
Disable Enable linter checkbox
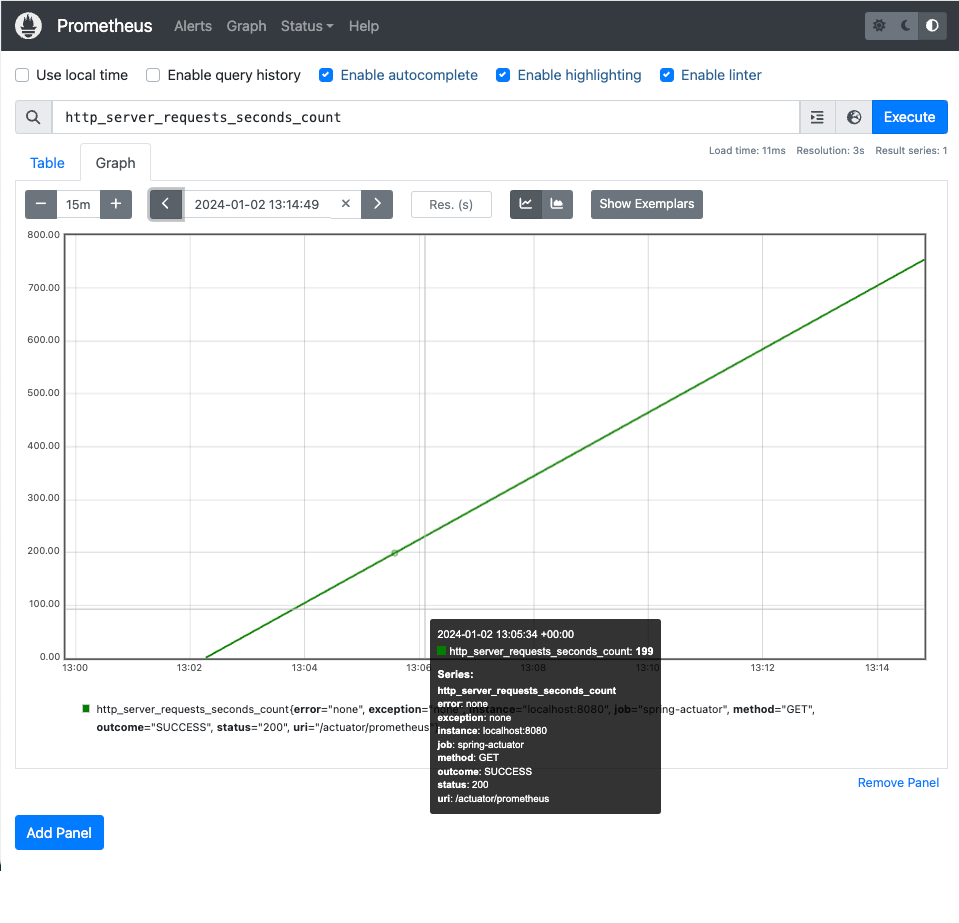[x=667, y=75]
